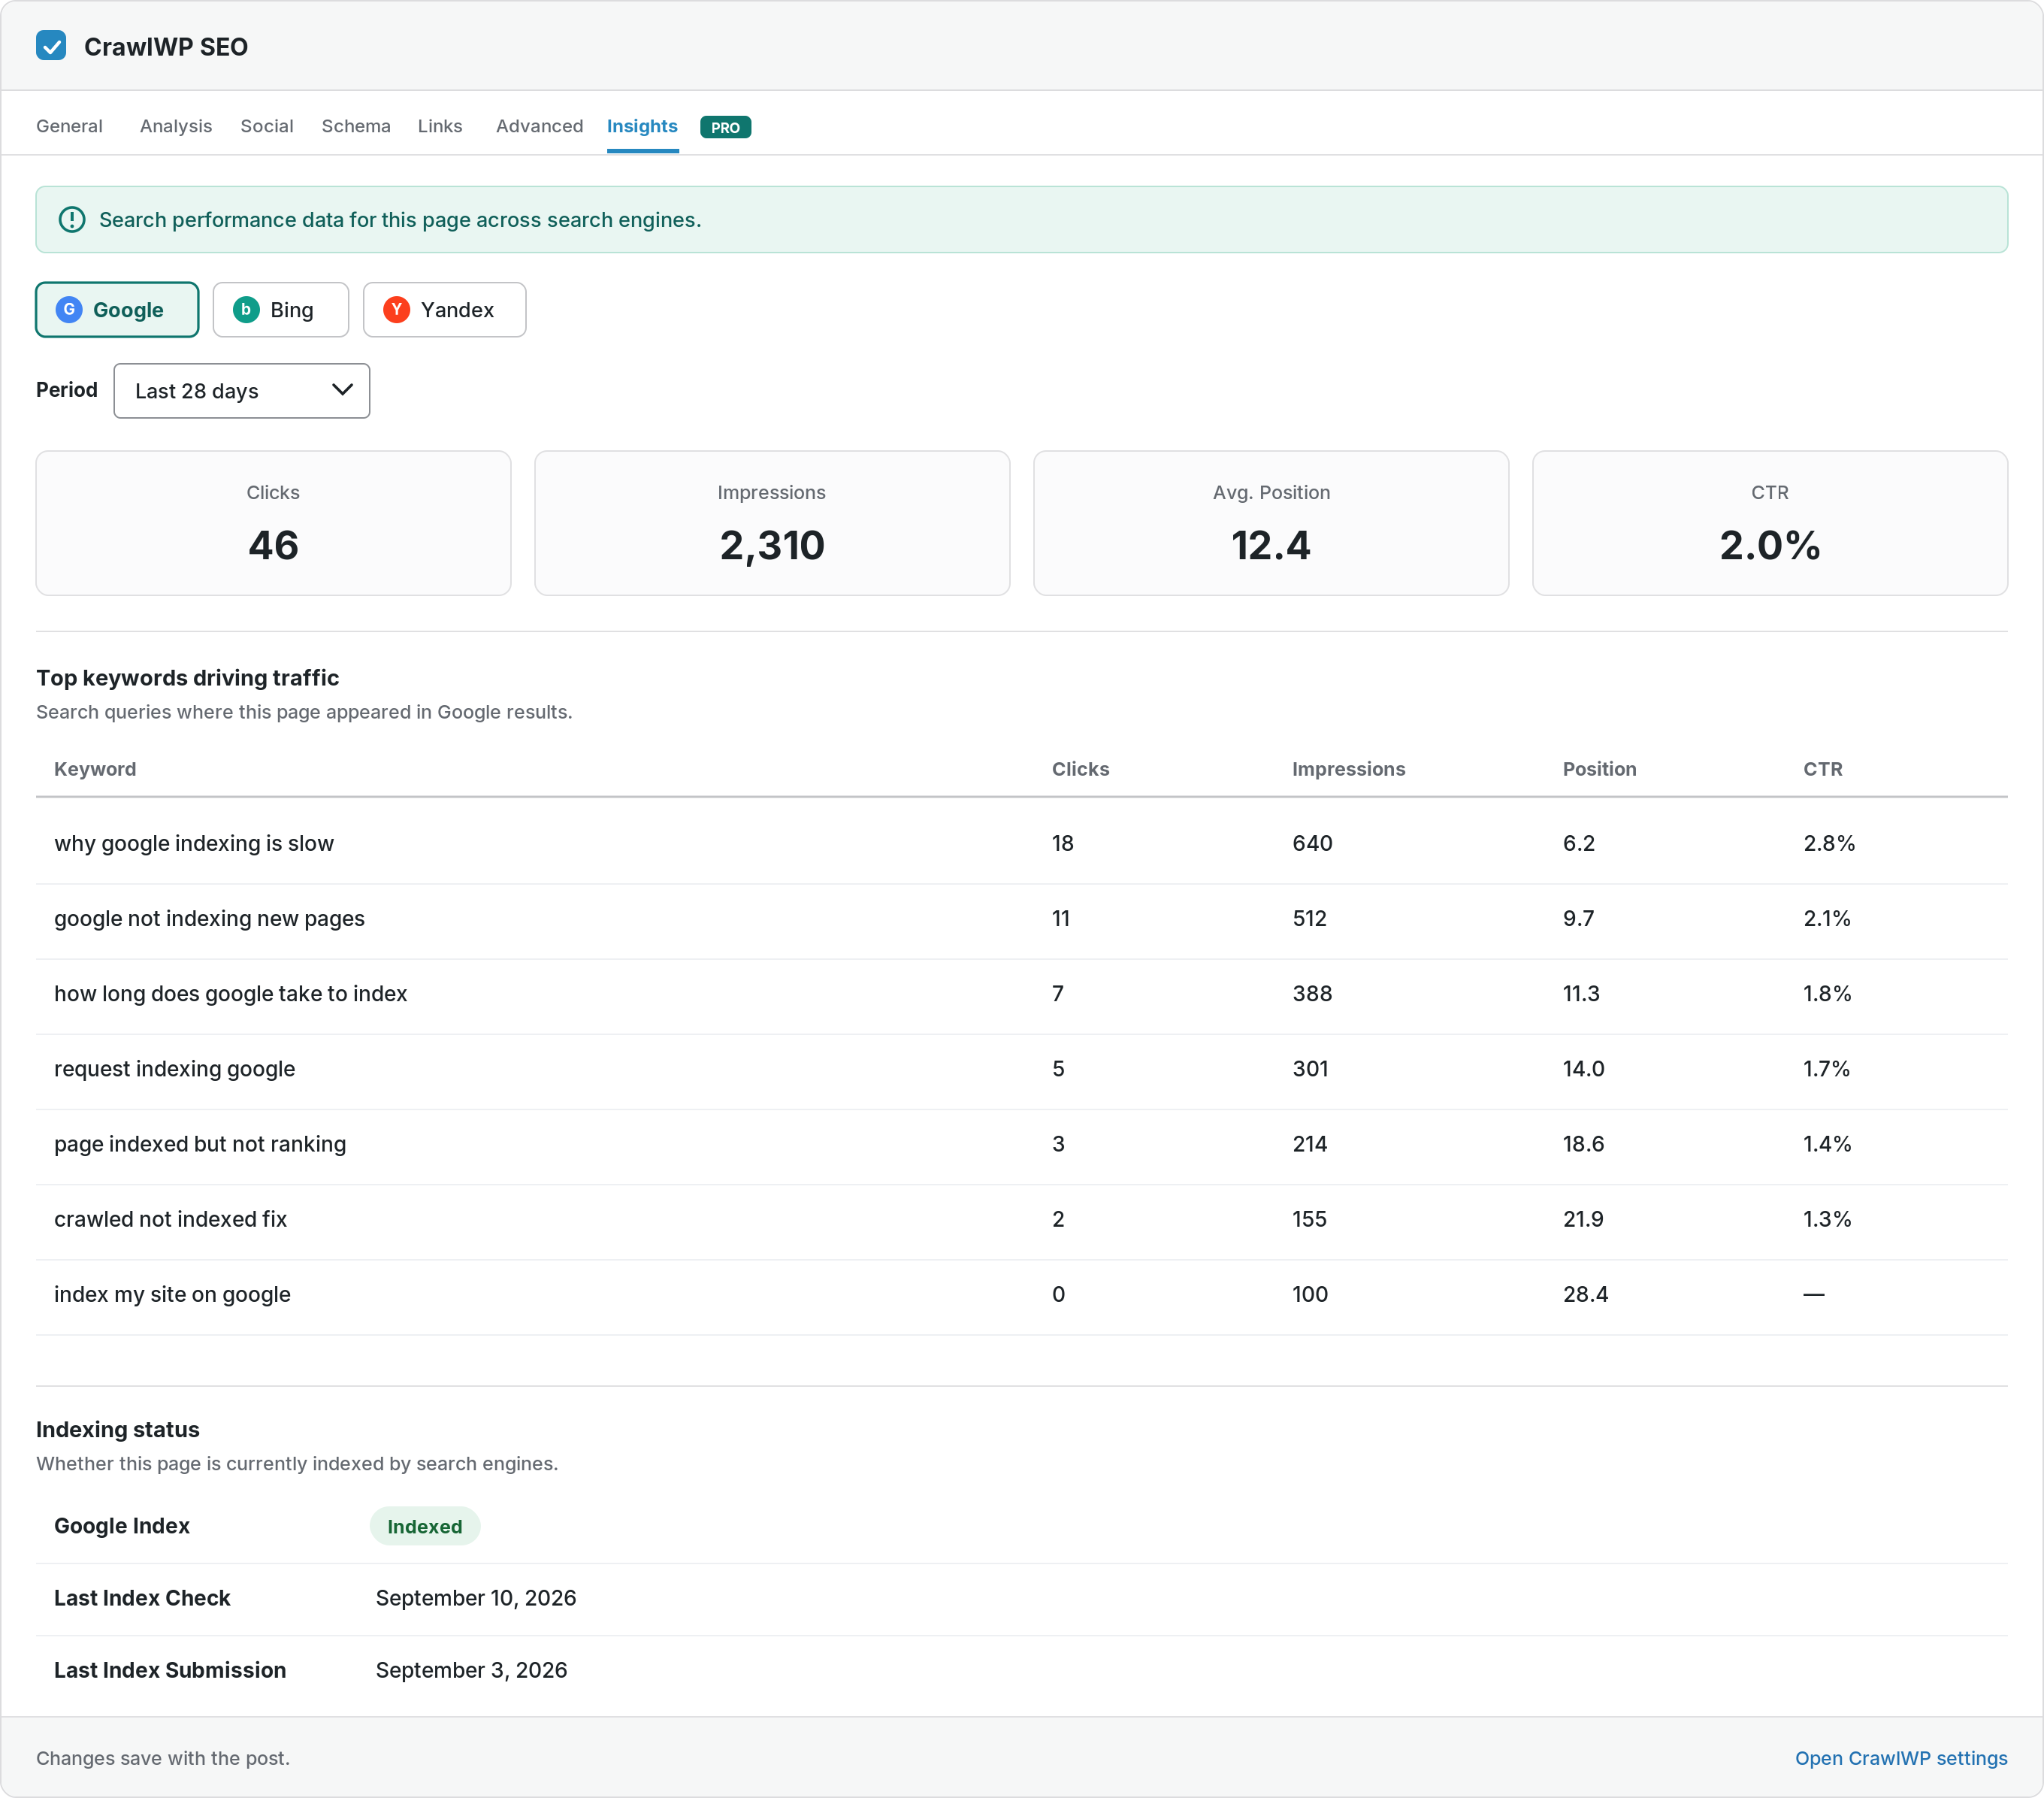
Task: Click the Avg. Position card showing 12.4
Action: pos(1271,523)
